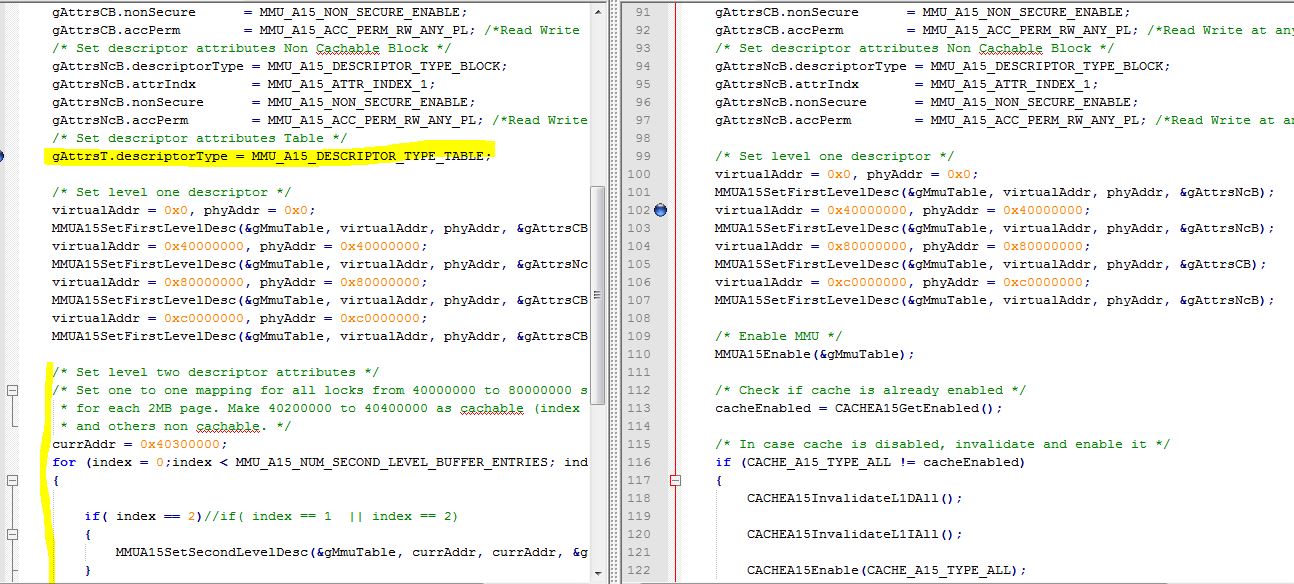Click 'Set one to one mapping' comment line

320,390
